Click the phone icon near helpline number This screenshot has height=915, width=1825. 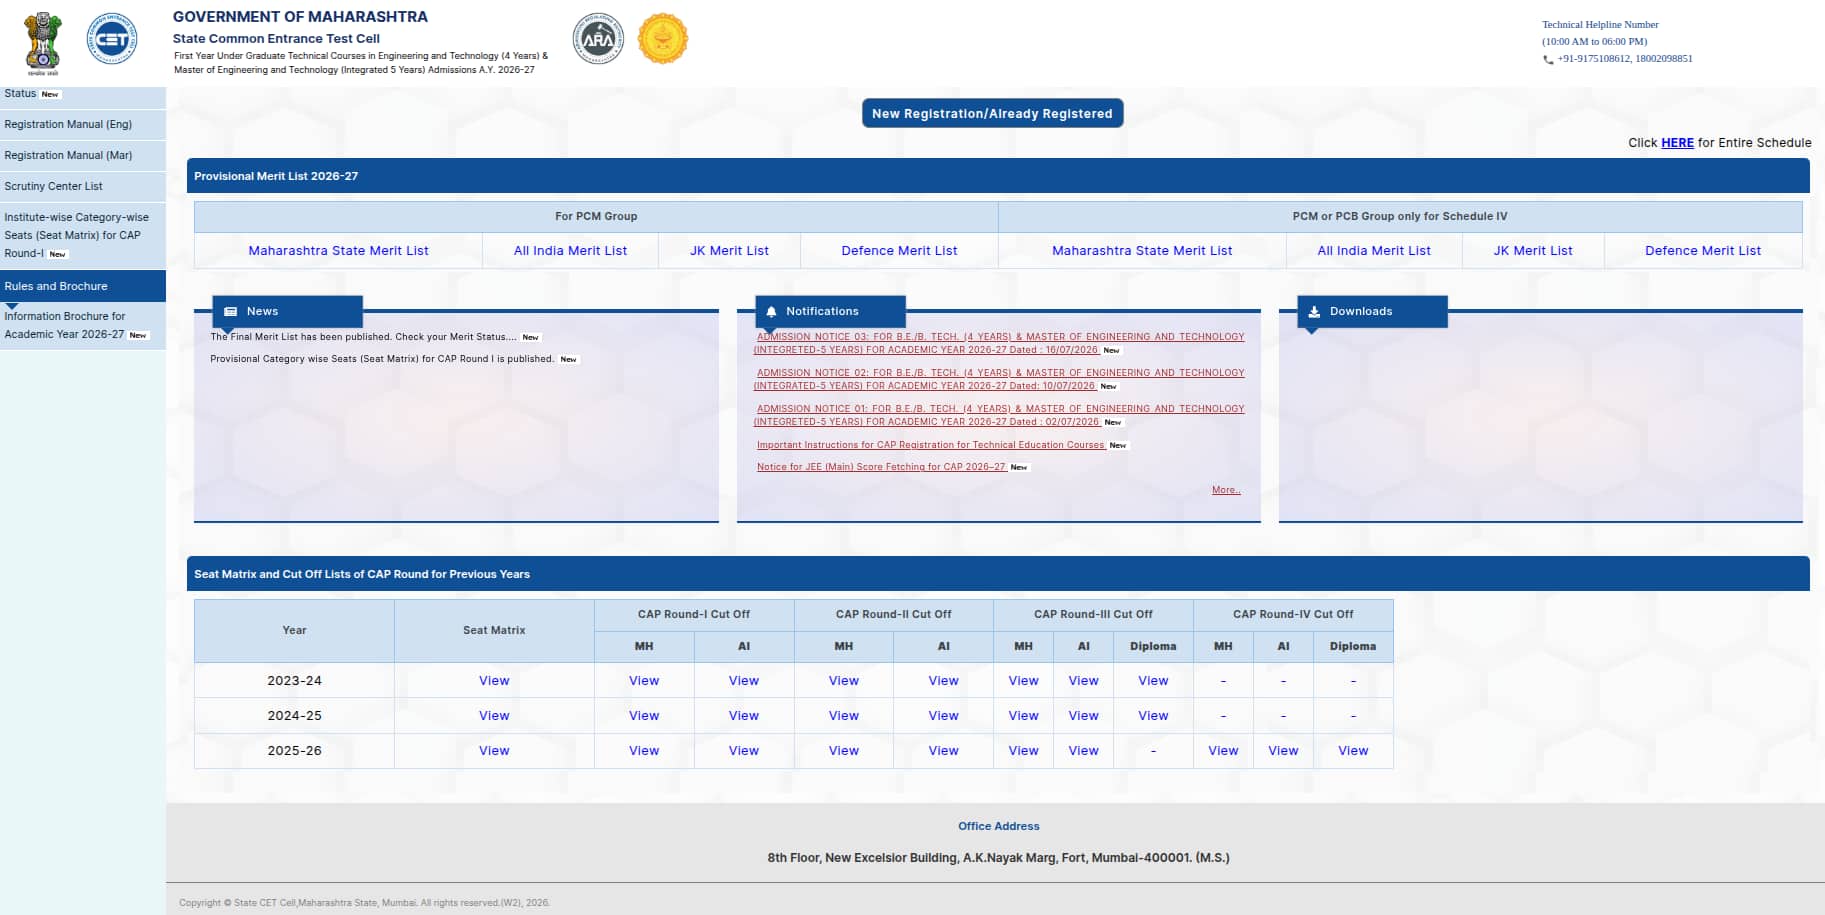click(x=1548, y=59)
